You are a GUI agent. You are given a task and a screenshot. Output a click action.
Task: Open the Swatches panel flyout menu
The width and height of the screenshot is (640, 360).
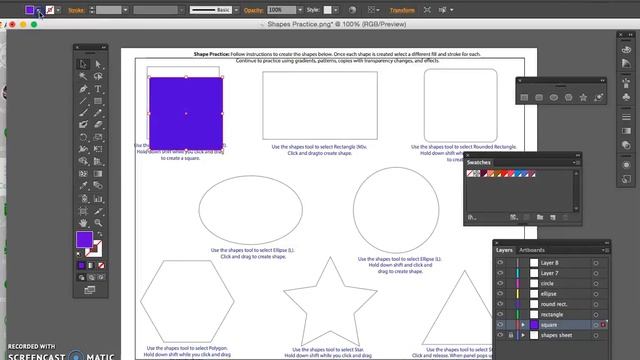tap(576, 162)
